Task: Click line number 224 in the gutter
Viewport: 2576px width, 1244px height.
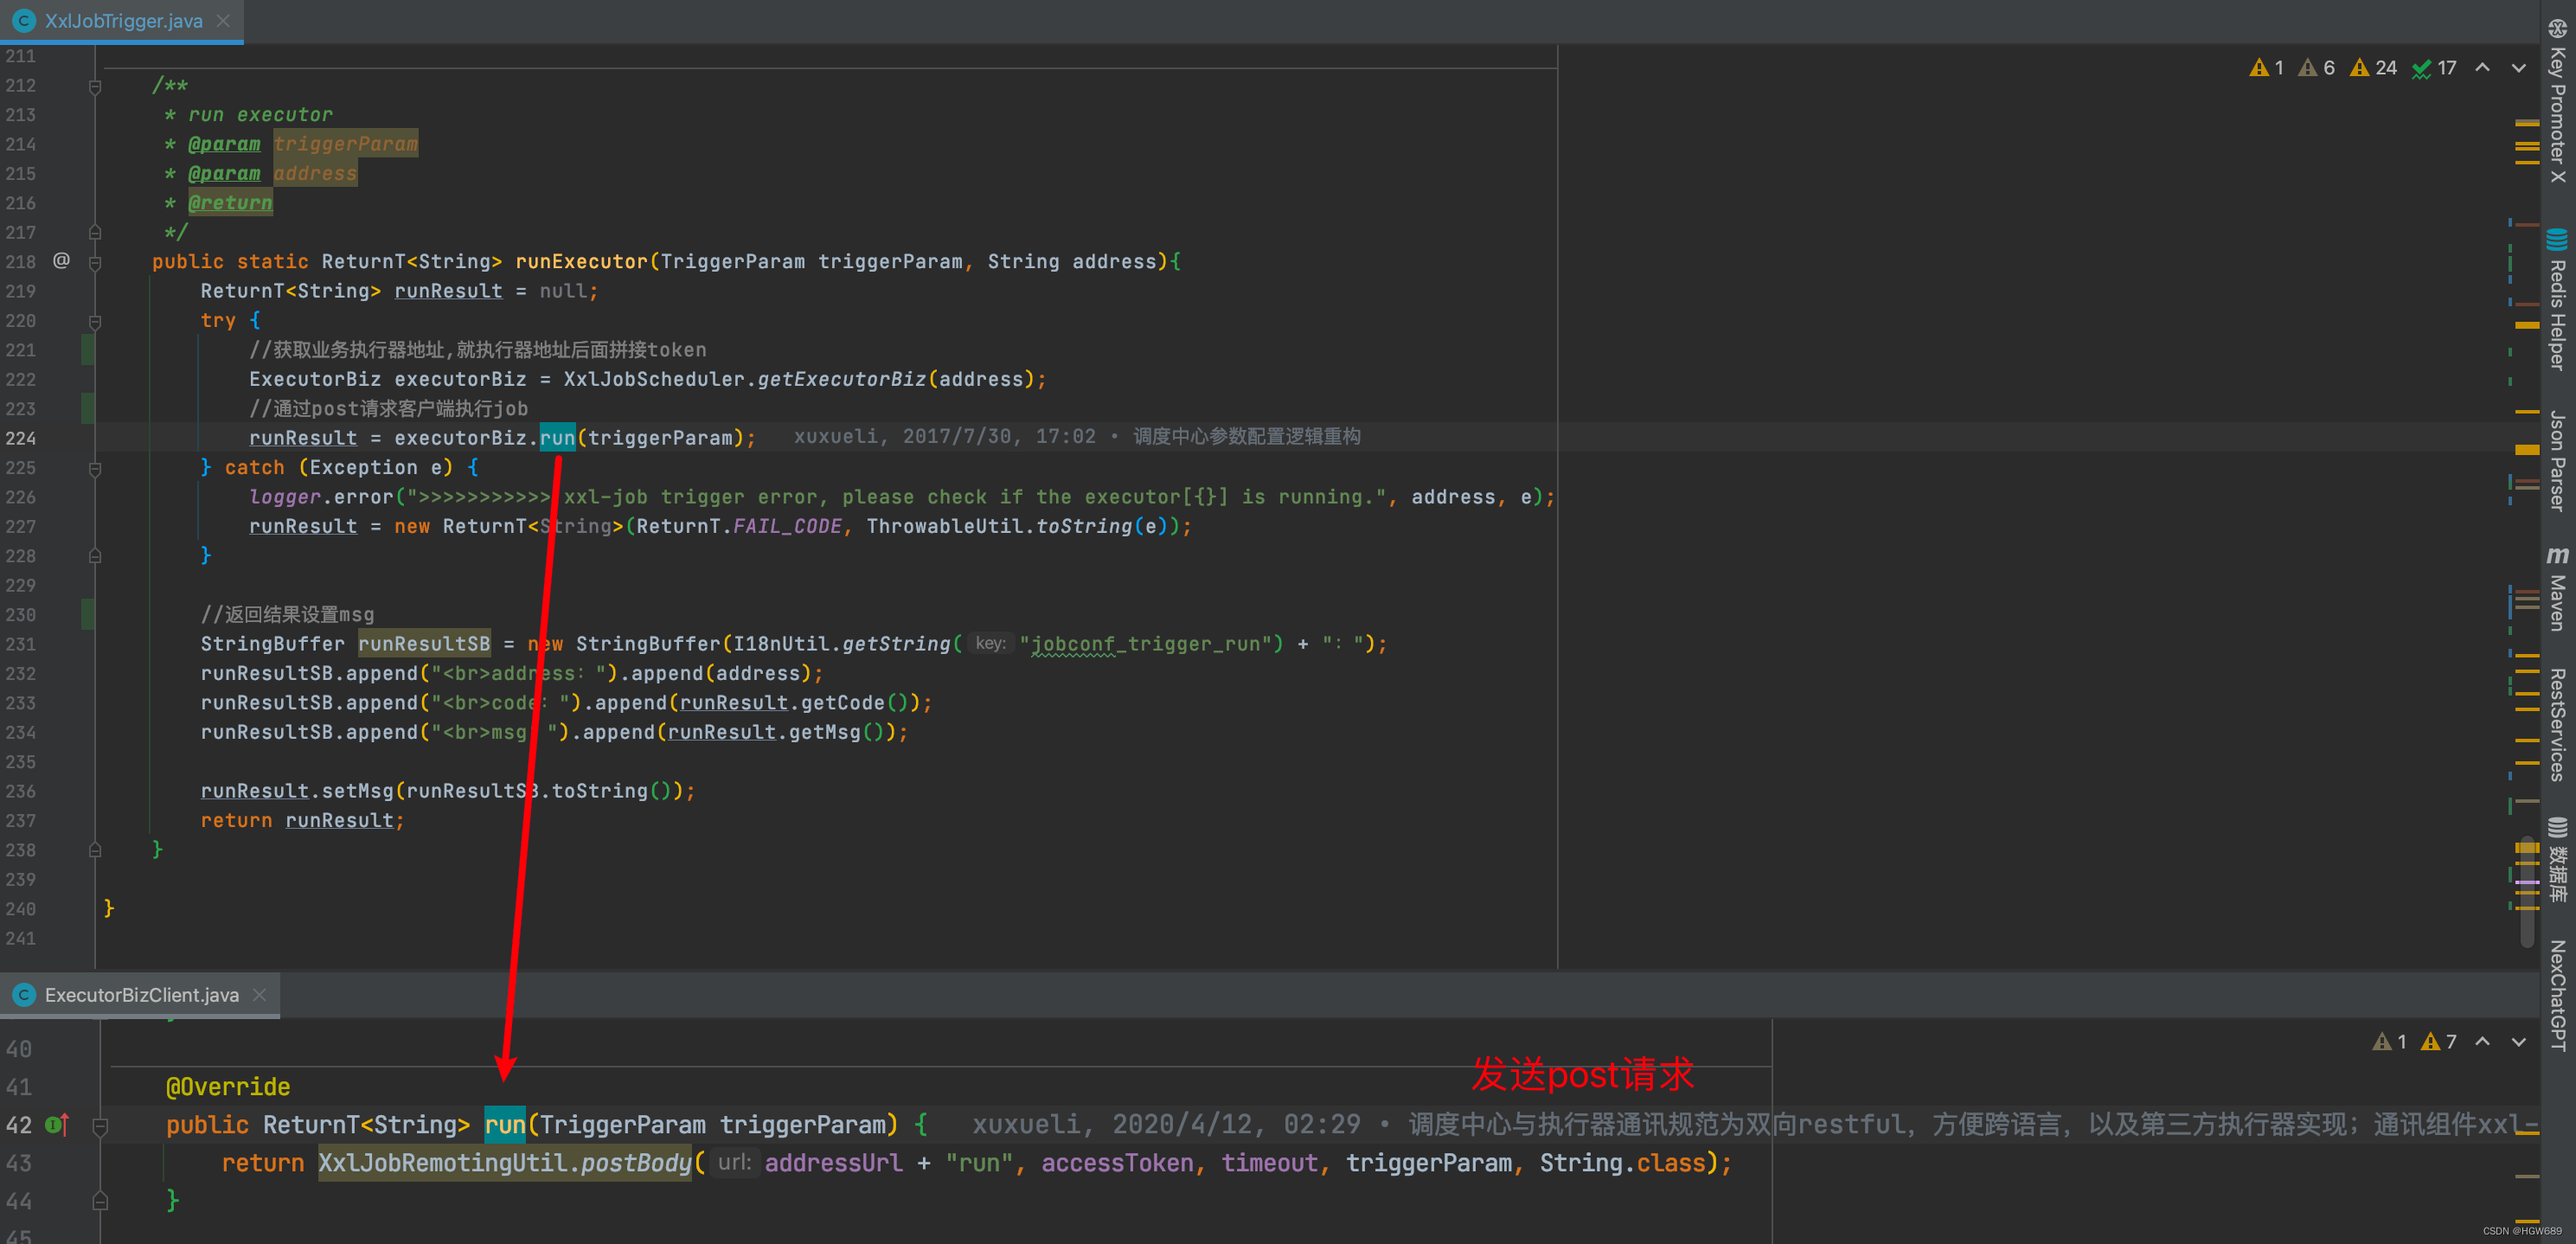Action: (20, 438)
